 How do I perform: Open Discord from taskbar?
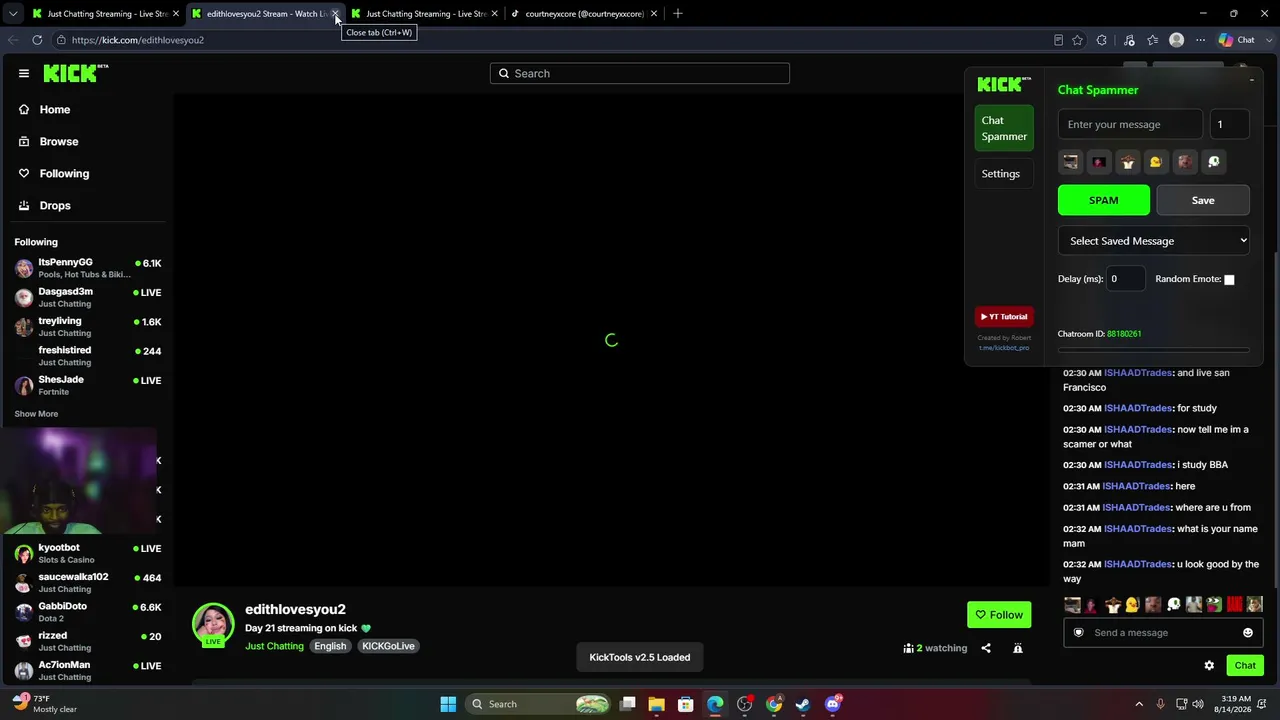833,704
